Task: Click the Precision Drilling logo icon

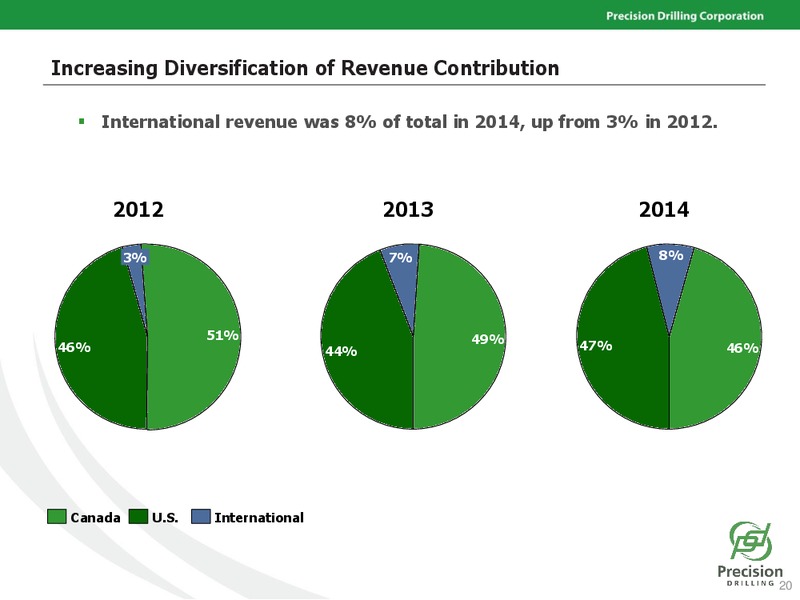Action: [x=750, y=540]
